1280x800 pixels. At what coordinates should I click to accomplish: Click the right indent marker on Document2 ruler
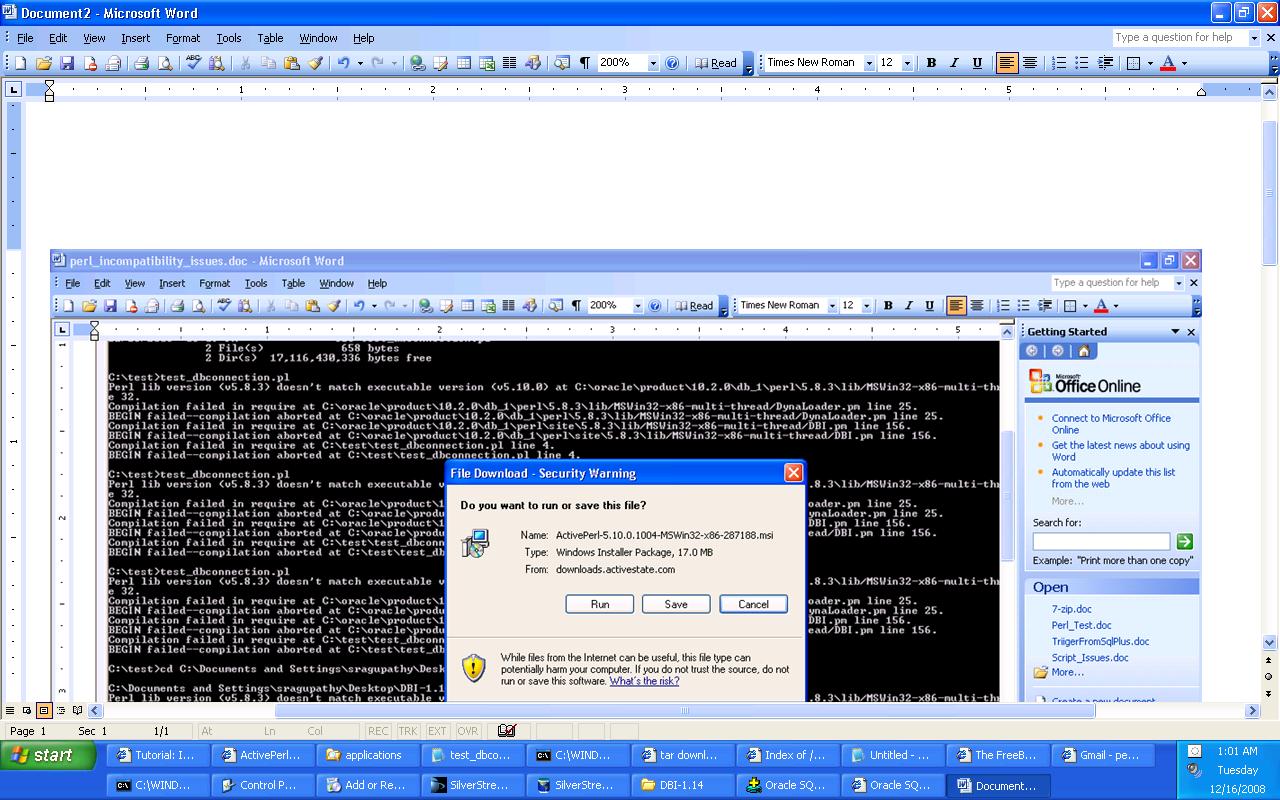coord(1202,93)
